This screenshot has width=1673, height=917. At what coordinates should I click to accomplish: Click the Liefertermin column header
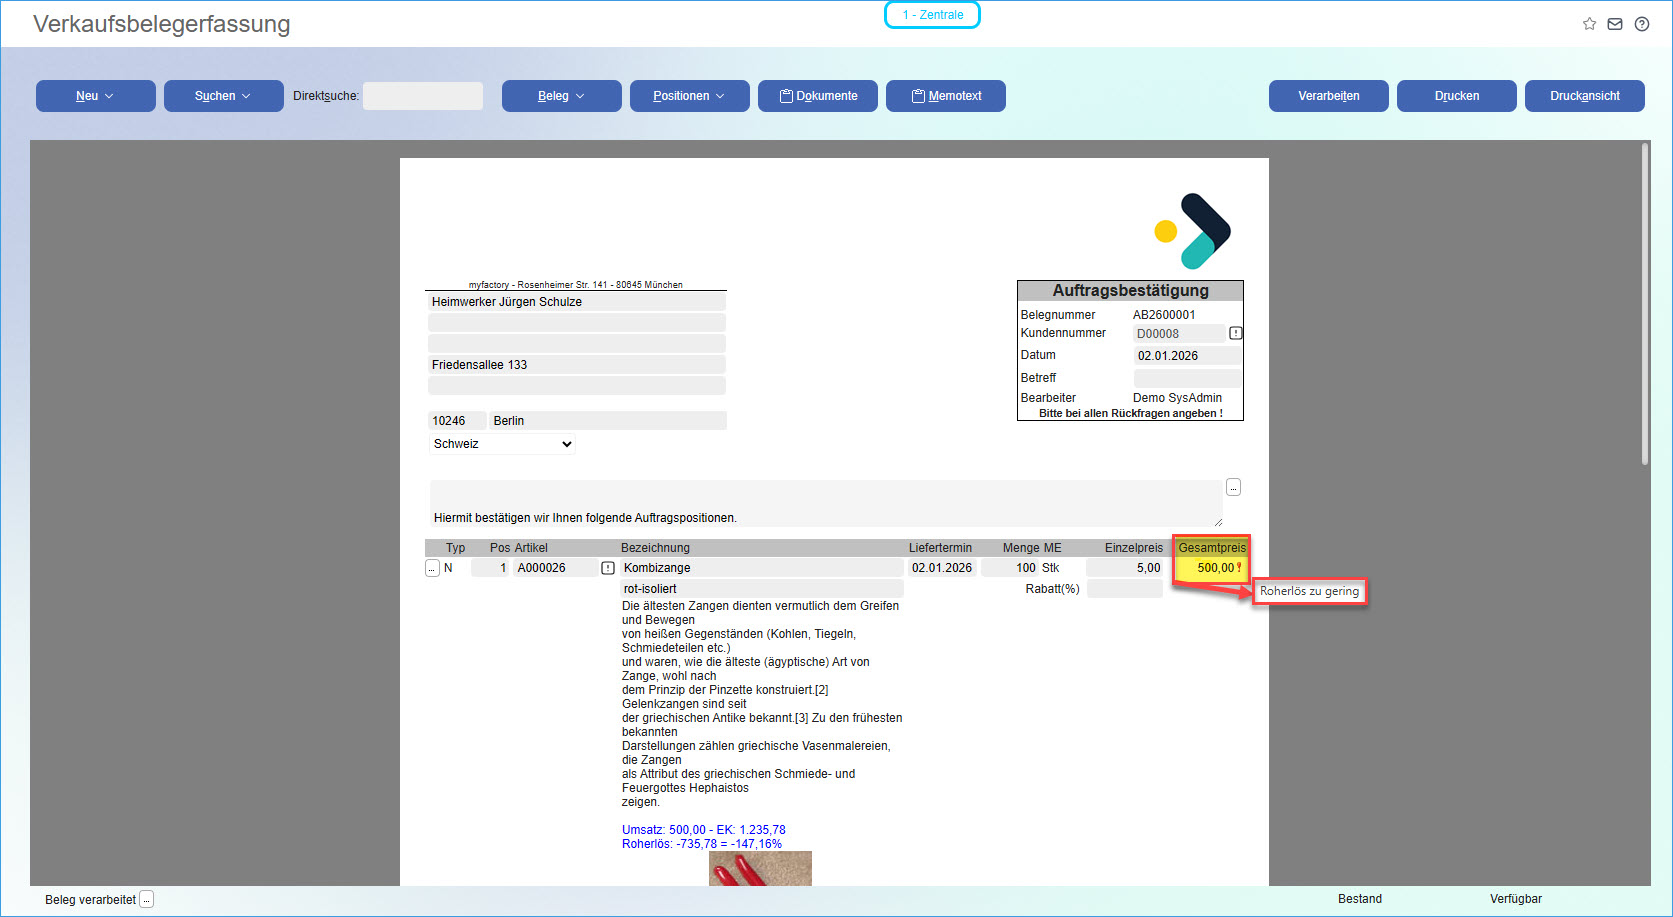940,548
